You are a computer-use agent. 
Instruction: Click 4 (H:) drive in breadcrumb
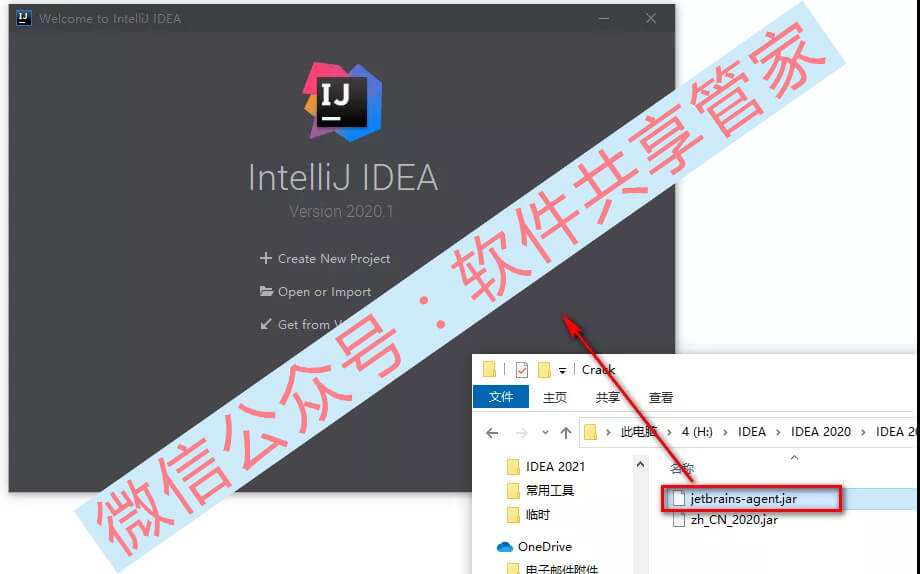697,432
